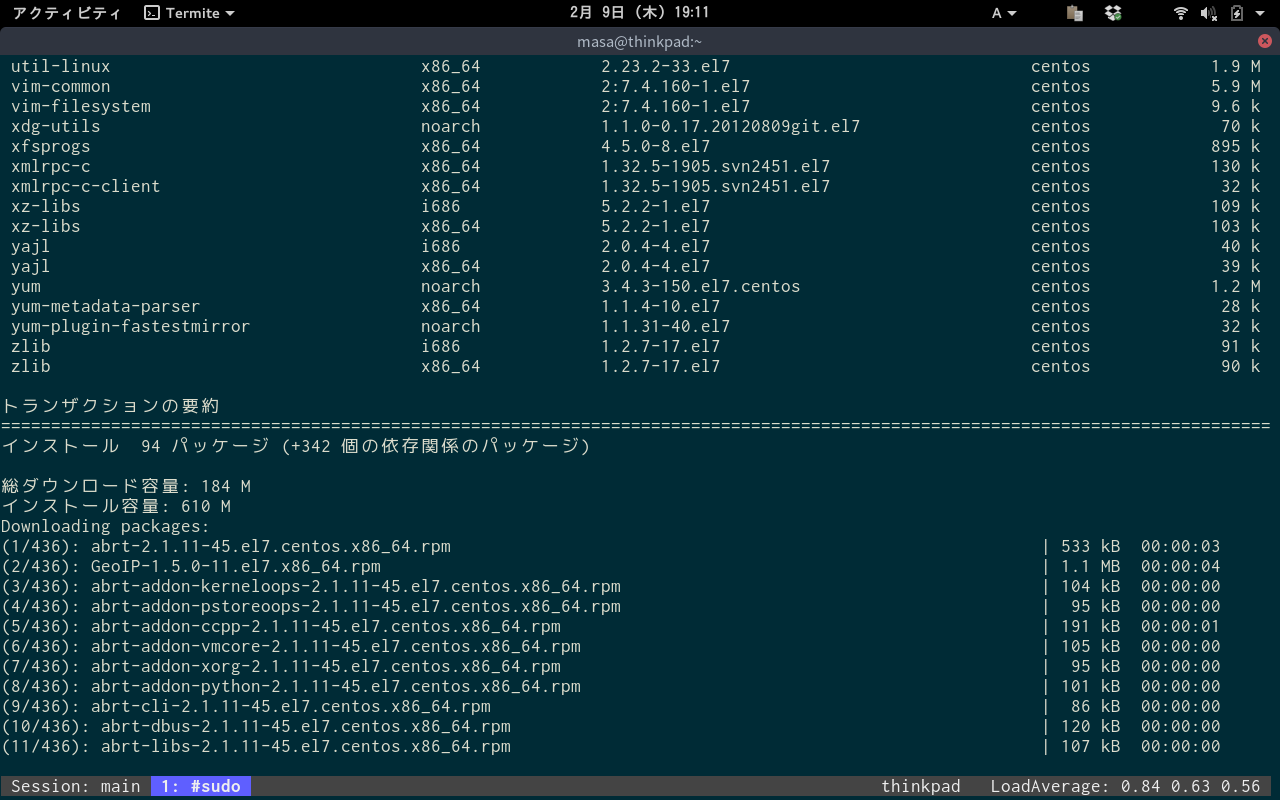Click the Wi-Fi status icon
The image size is (1280, 800).
(1181, 13)
